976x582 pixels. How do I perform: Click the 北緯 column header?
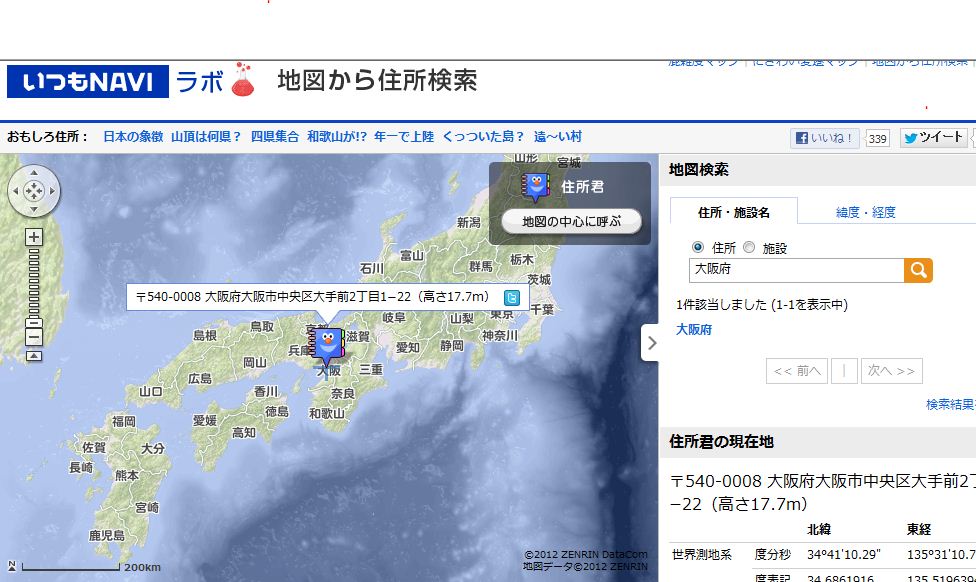click(x=819, y=529)
